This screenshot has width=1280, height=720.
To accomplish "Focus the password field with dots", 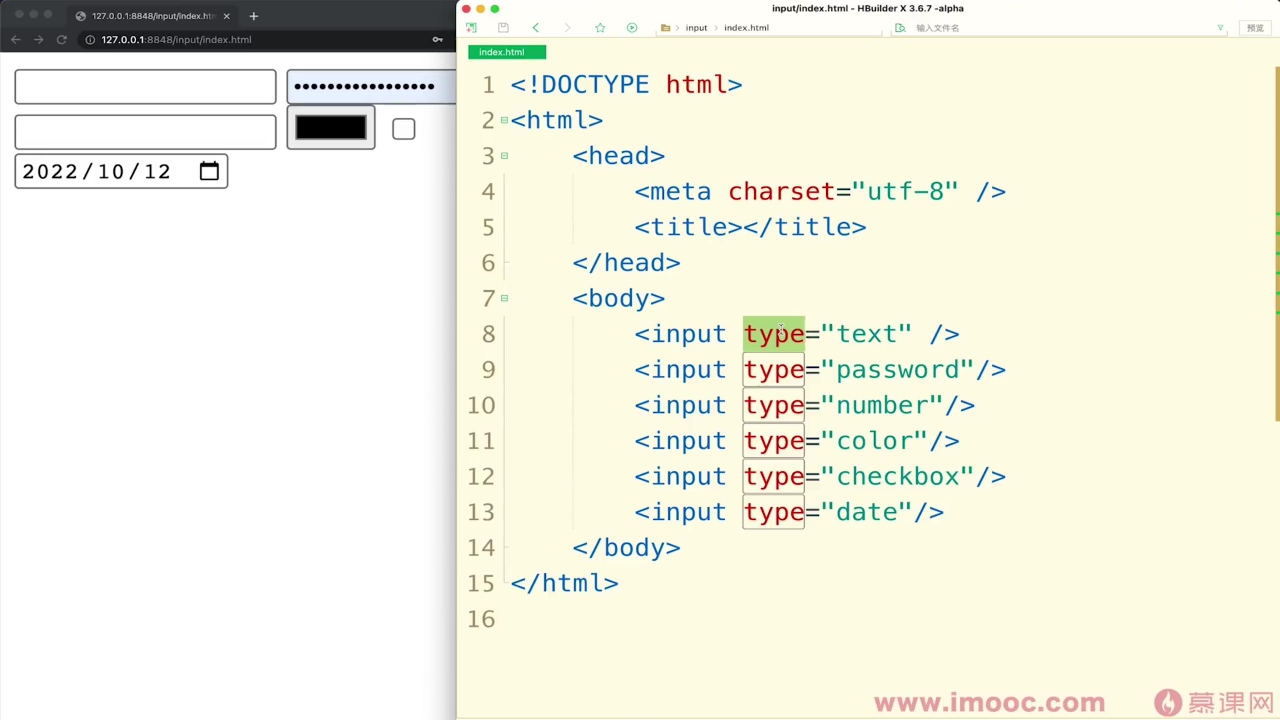I will click(x=371, y=87).
